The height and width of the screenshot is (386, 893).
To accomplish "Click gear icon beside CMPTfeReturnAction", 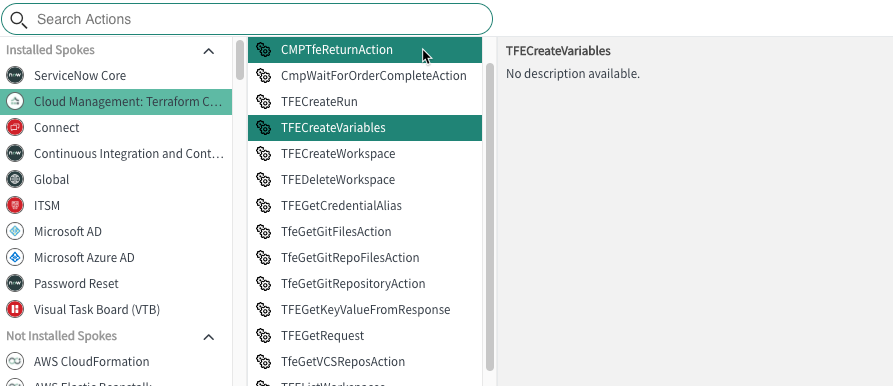I will 263,50.
